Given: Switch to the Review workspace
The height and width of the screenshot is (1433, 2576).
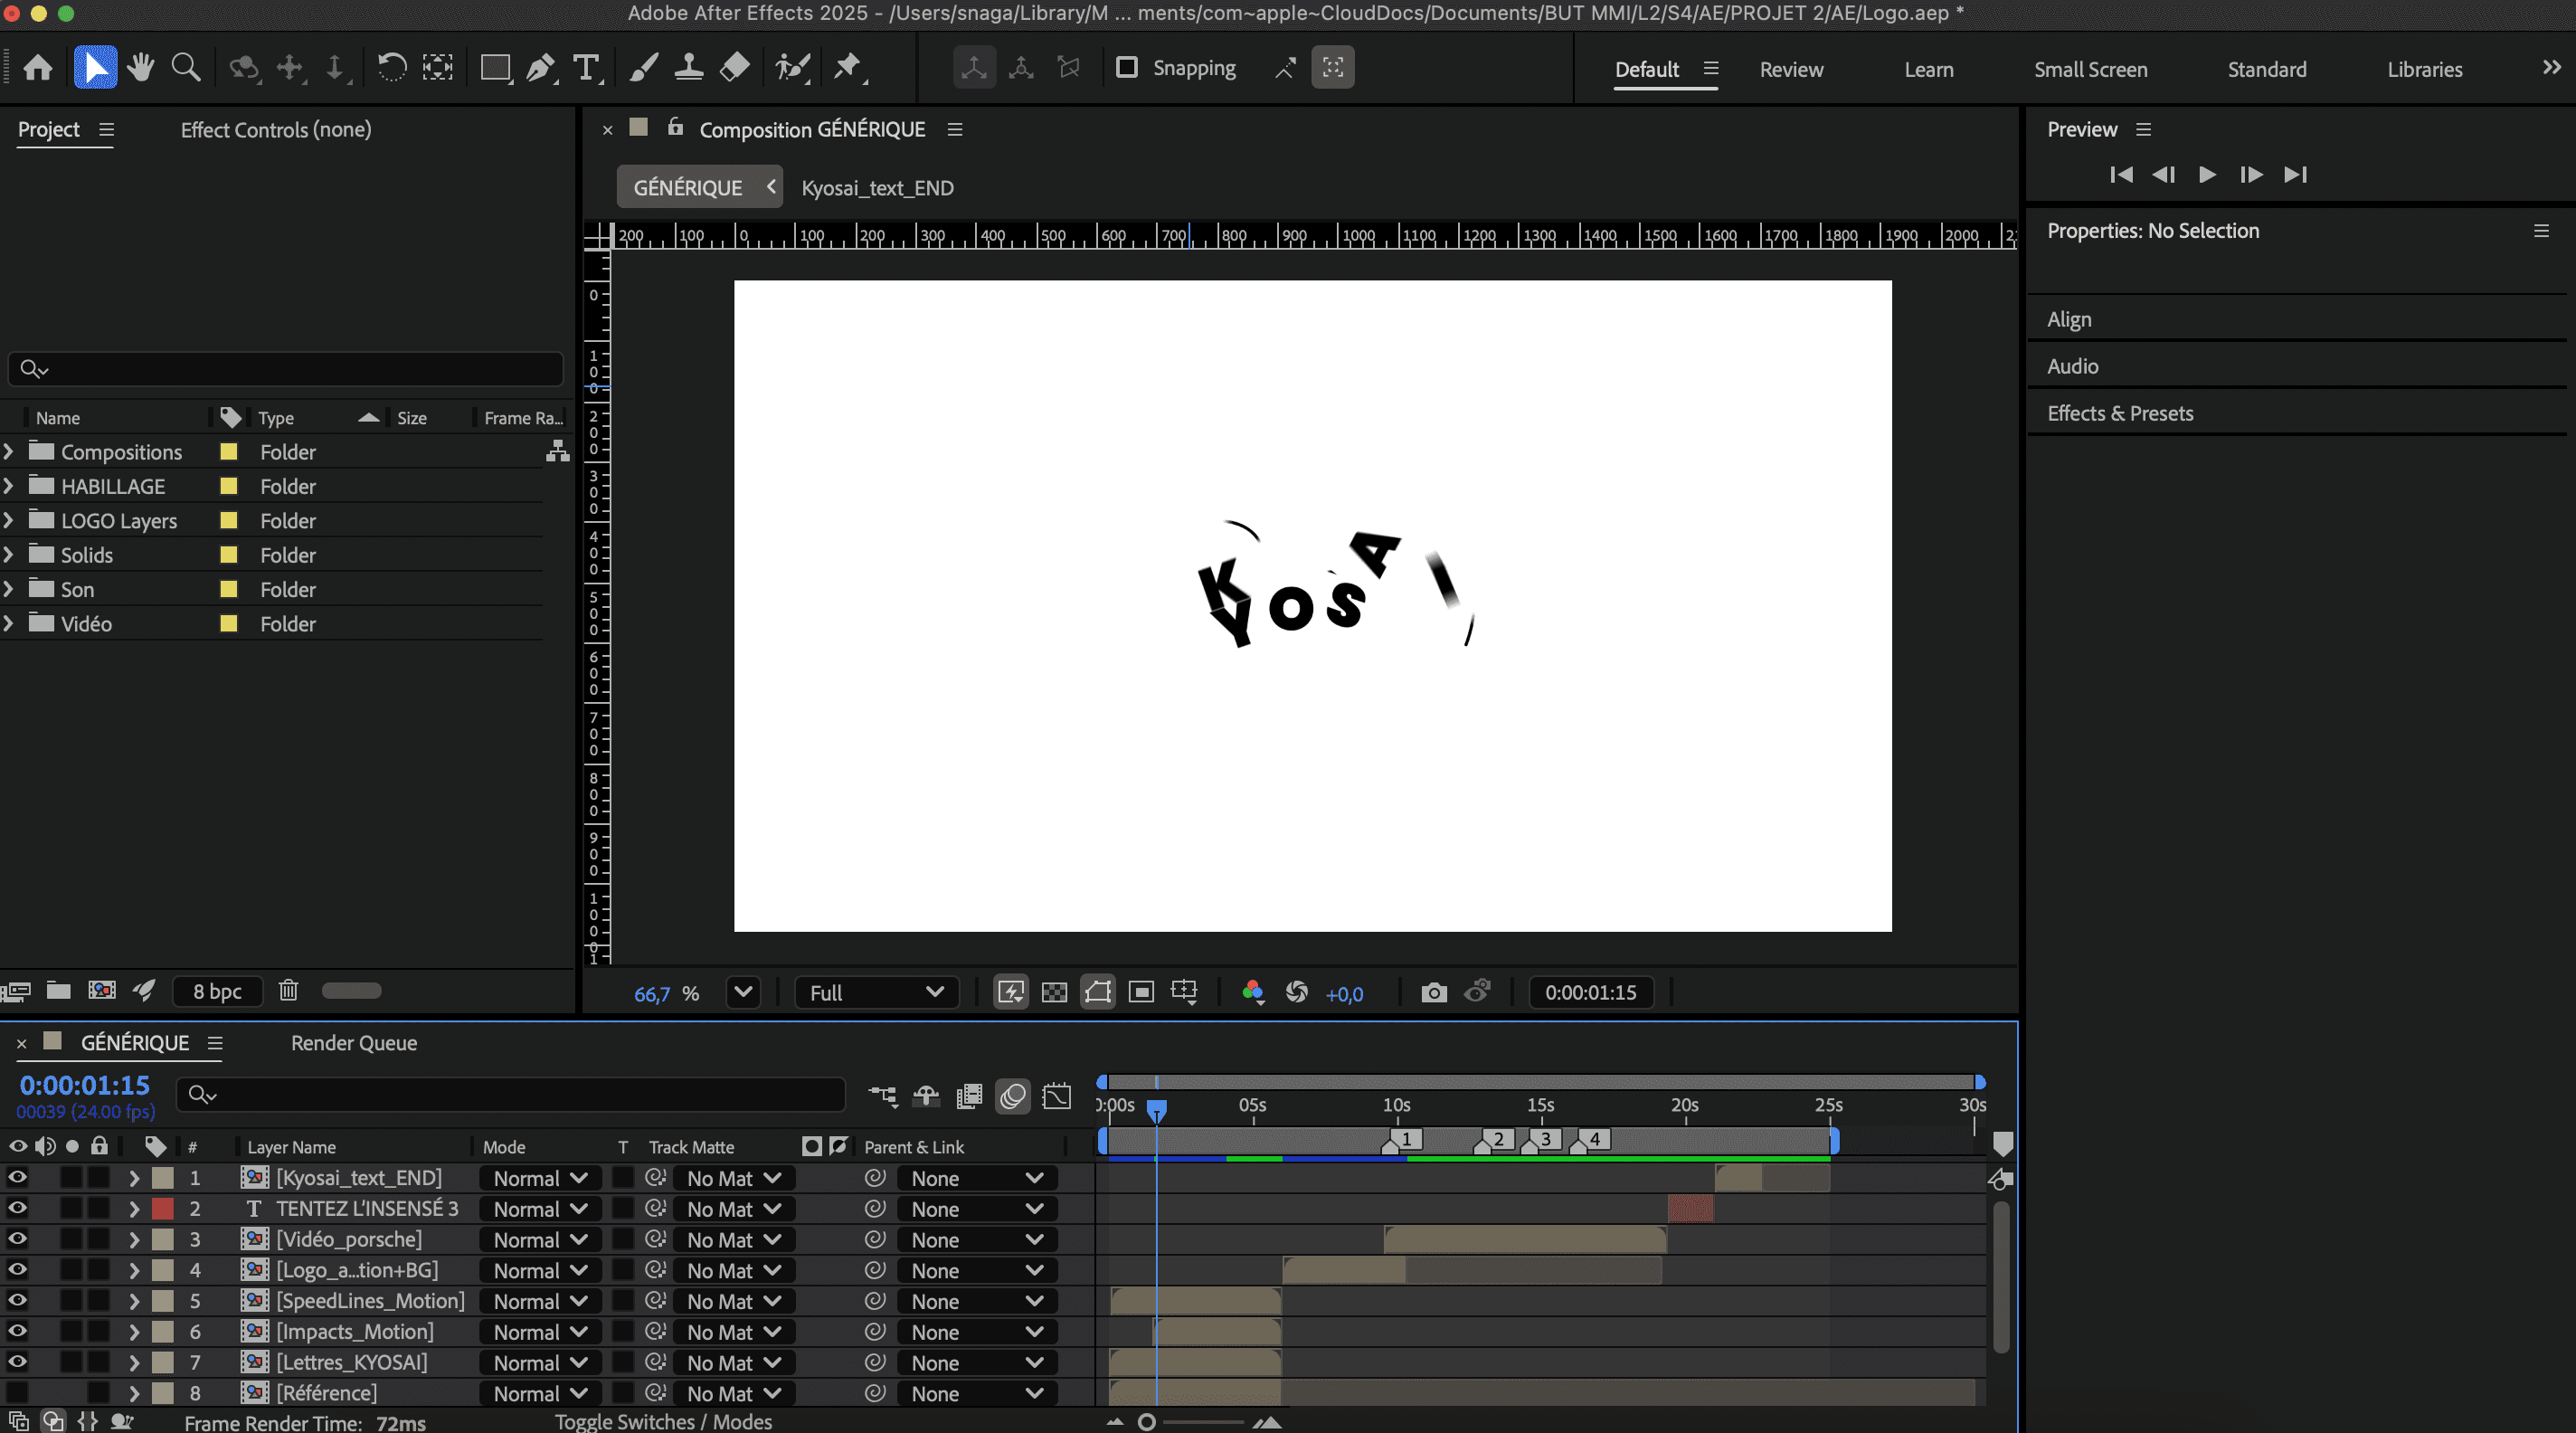Looking at the screenshot, I should [1791, 70].
